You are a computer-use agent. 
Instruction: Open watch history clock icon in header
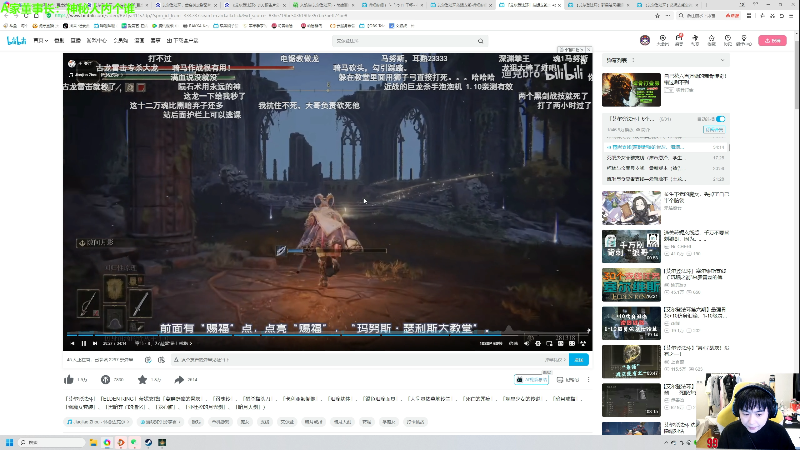click(x=728, y=40)
